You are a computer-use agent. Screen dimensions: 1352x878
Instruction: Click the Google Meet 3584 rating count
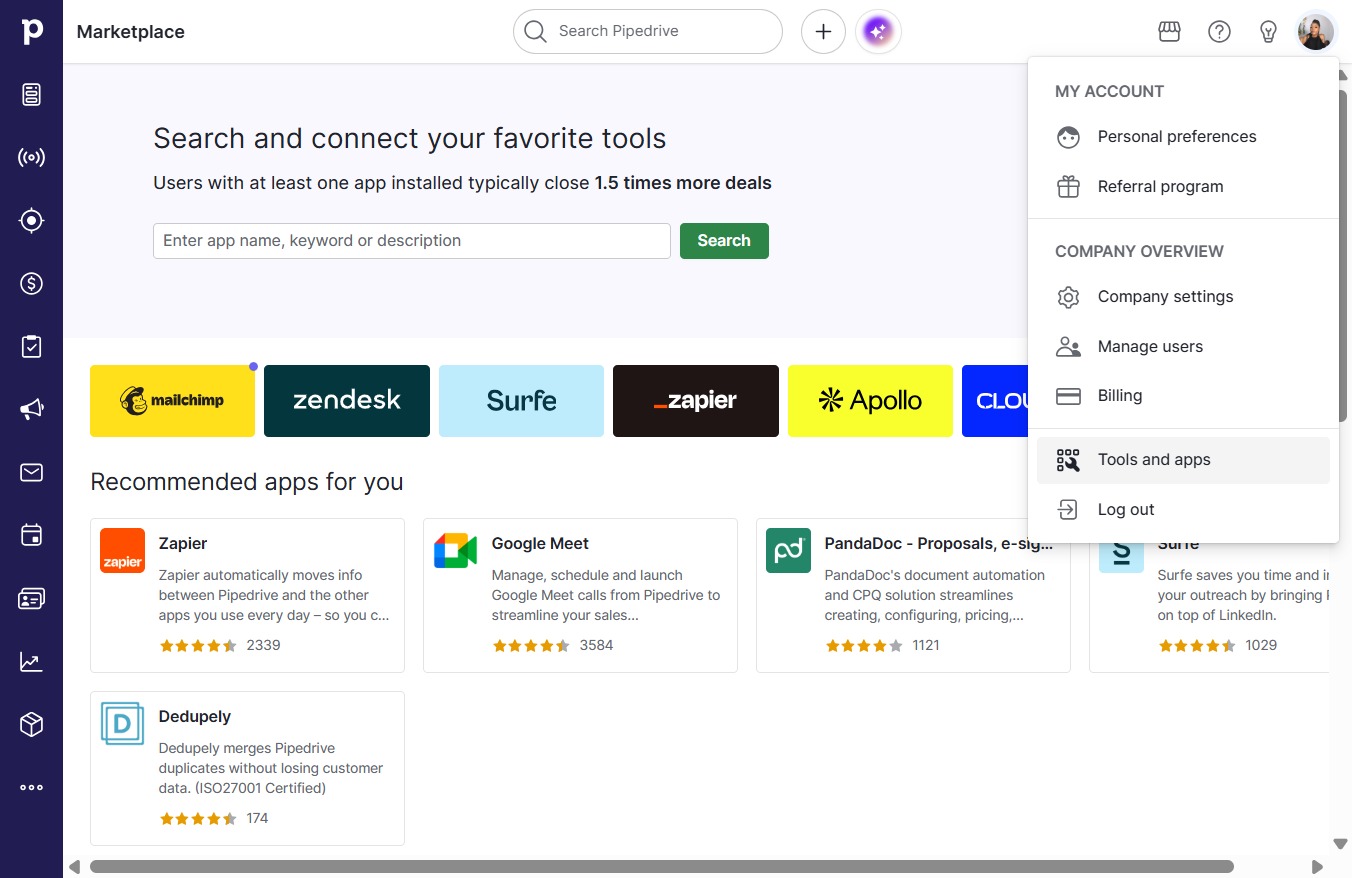(x=596, y=646)
